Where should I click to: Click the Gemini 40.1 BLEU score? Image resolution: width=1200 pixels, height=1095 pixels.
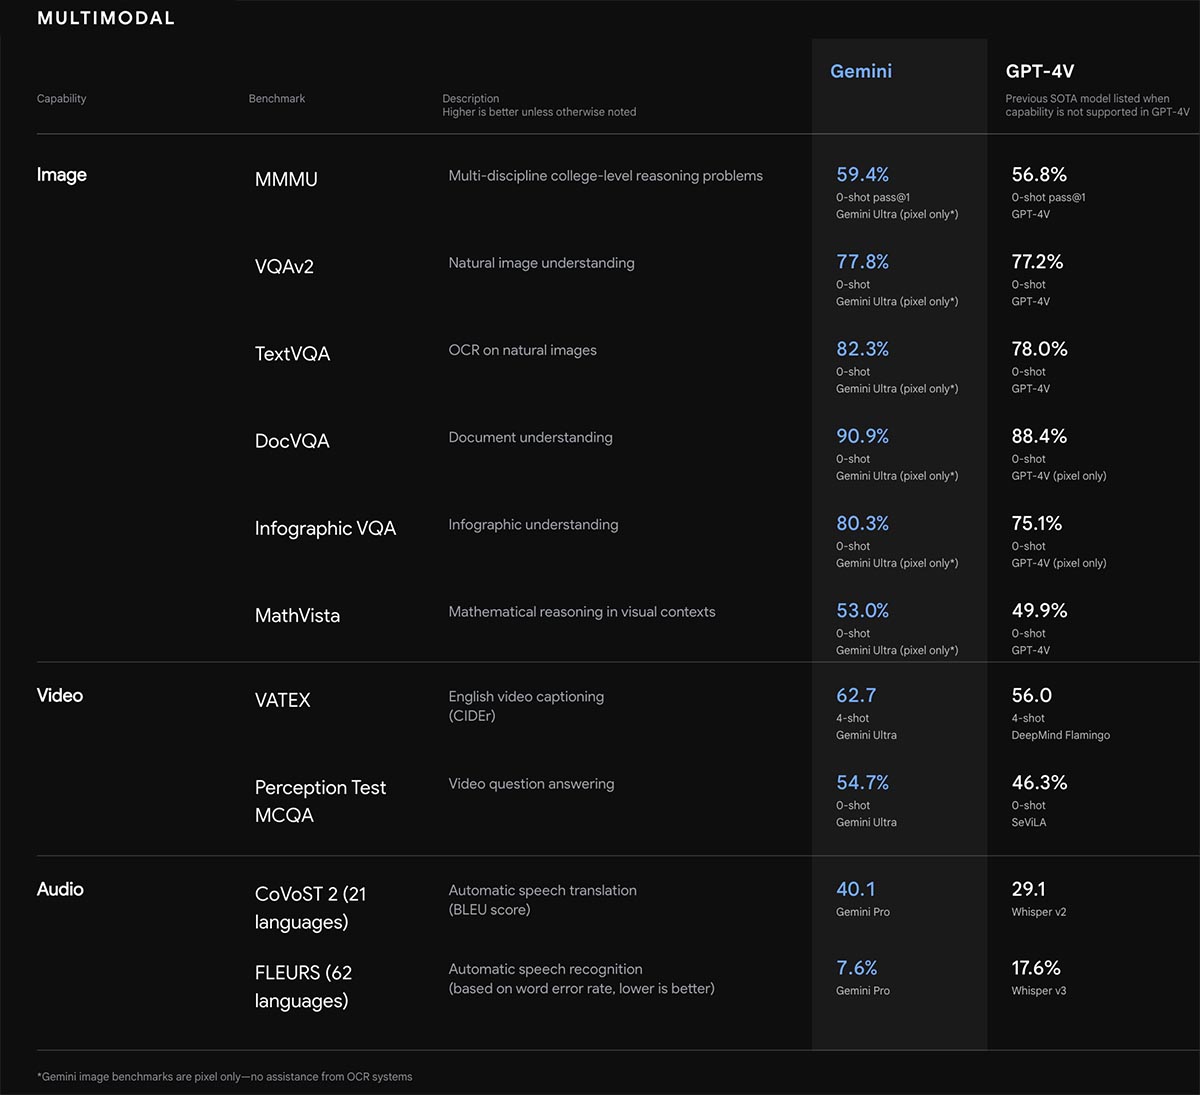856,889
